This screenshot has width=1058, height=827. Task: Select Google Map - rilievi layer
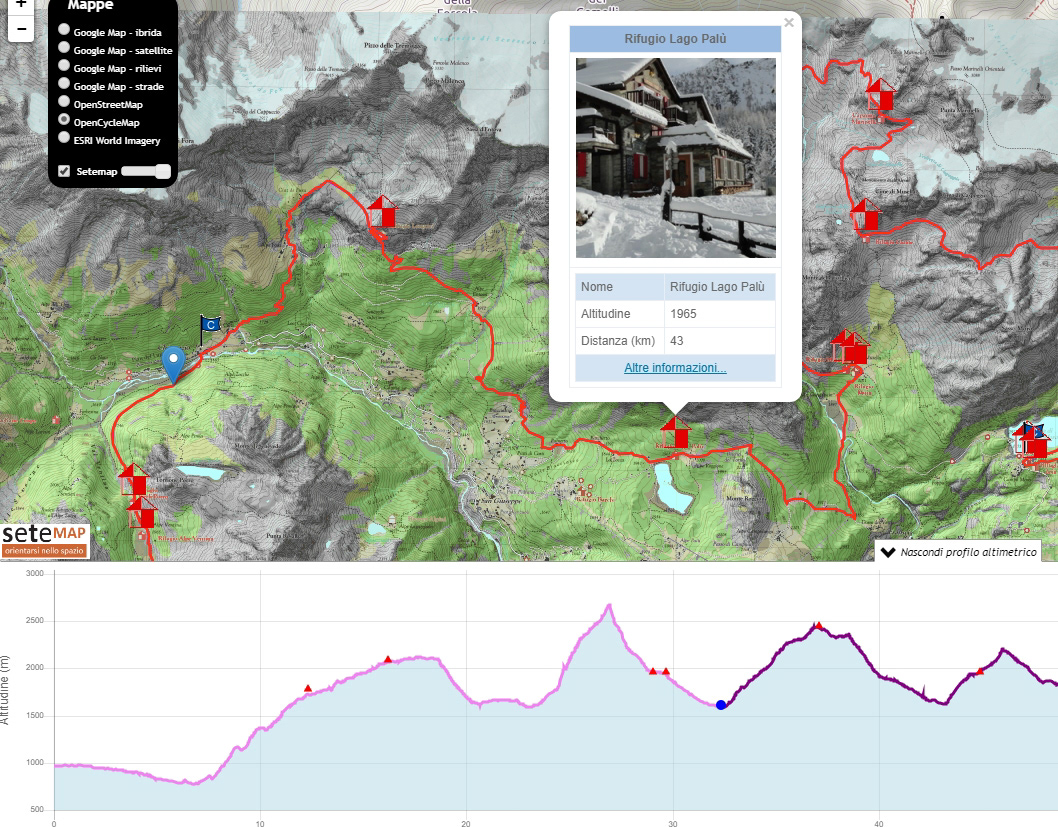[65, 67]
